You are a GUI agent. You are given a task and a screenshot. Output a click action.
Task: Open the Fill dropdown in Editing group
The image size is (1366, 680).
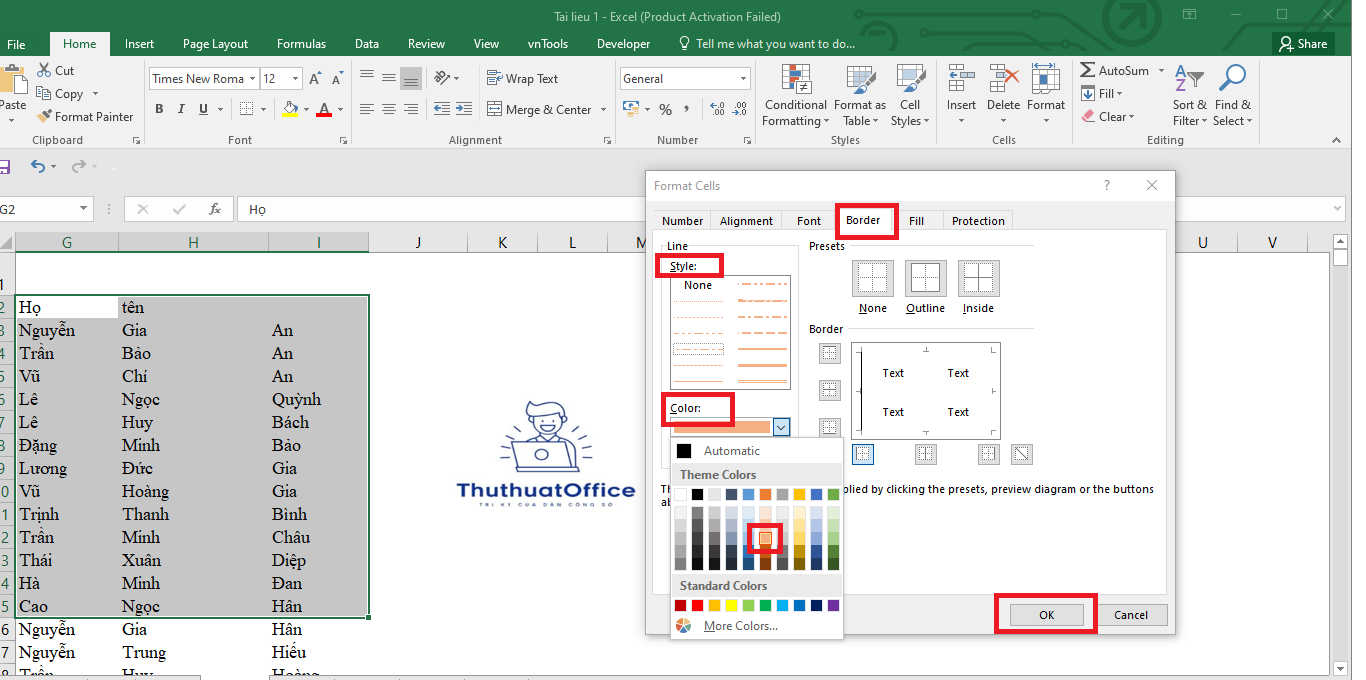point(1102,94)
